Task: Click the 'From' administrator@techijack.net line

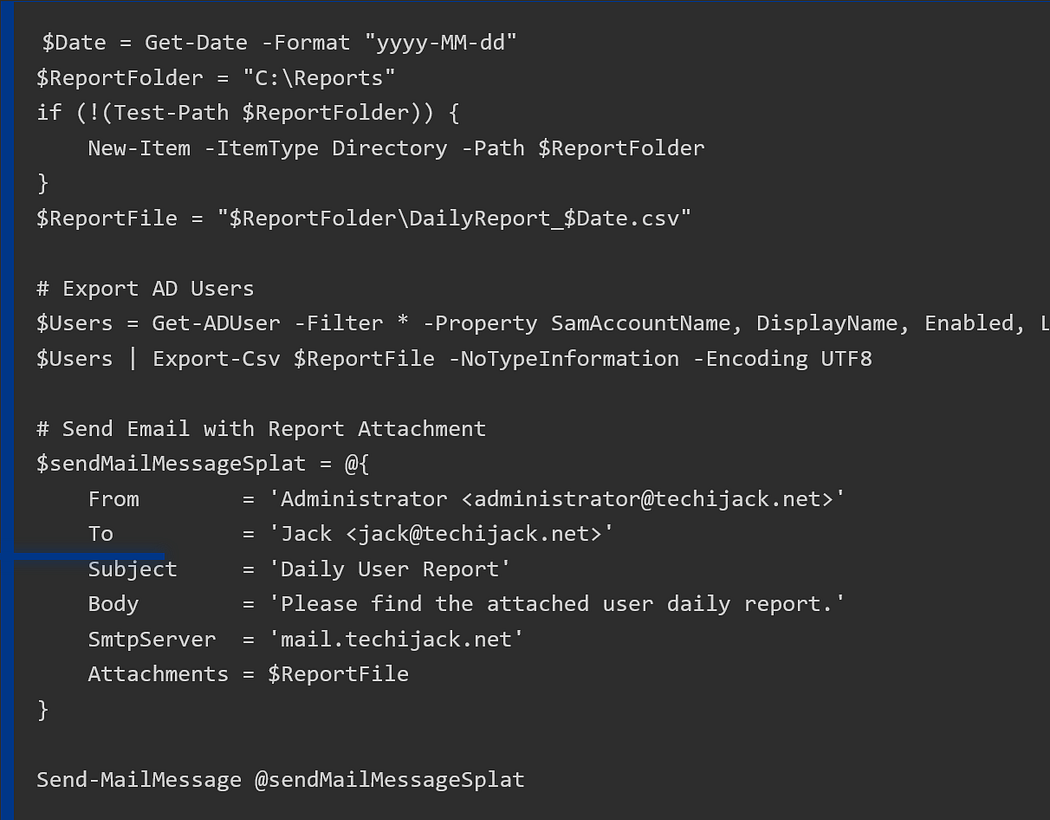Action: coord(467,499)
